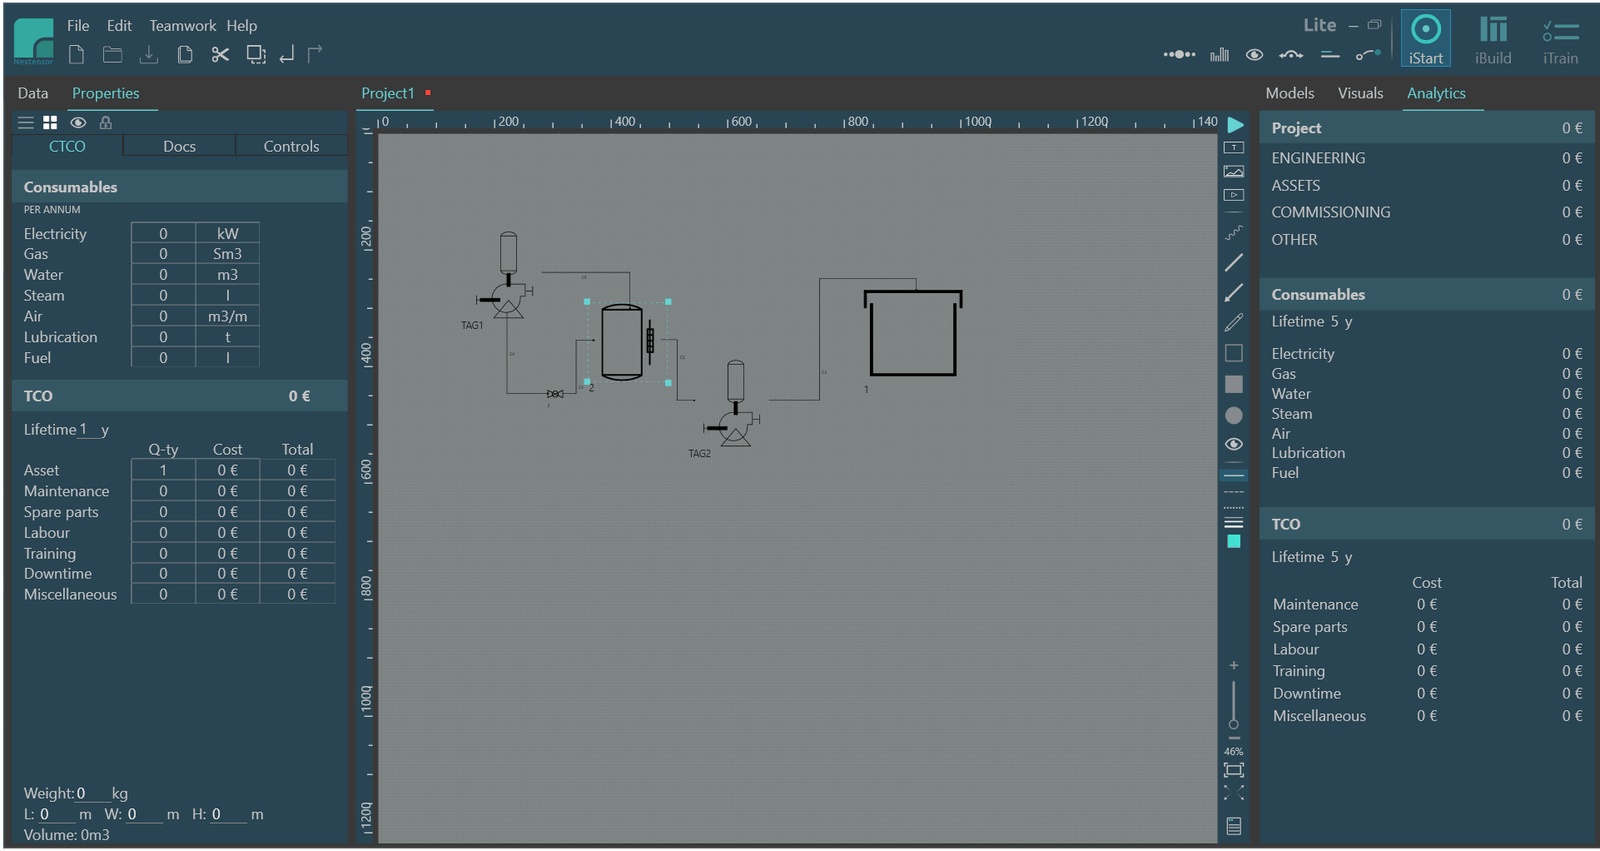Click the undo return-arrow icon

[x=287, y=55]
